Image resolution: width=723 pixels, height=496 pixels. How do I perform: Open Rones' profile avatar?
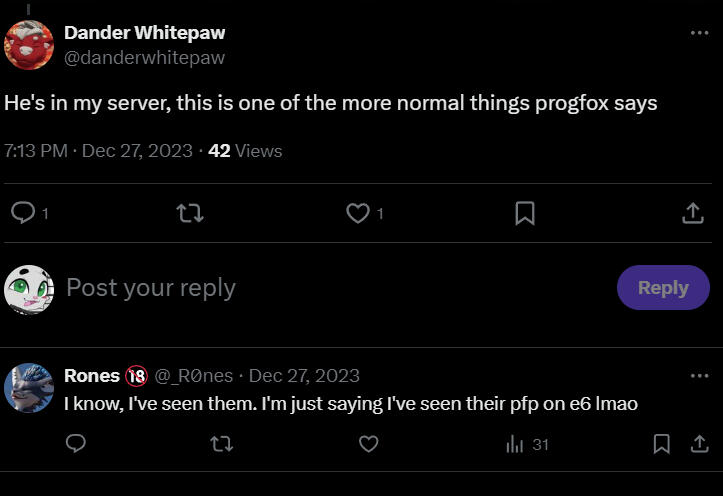[29, 387]
